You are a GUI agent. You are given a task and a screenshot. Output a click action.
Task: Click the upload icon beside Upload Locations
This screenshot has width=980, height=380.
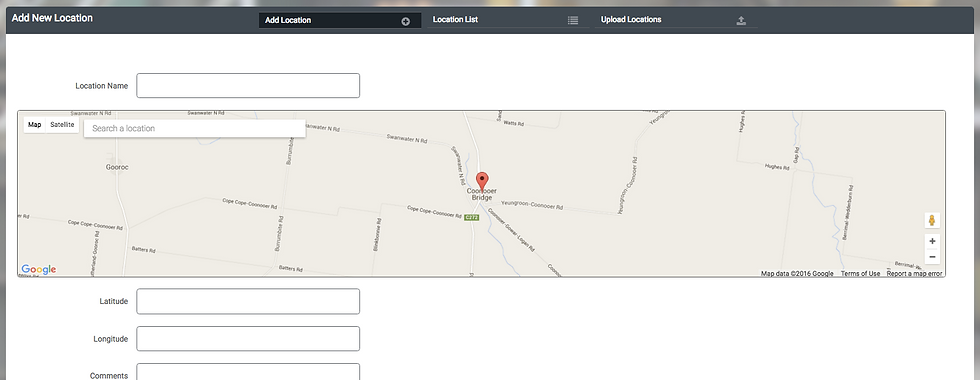point(741,20)
